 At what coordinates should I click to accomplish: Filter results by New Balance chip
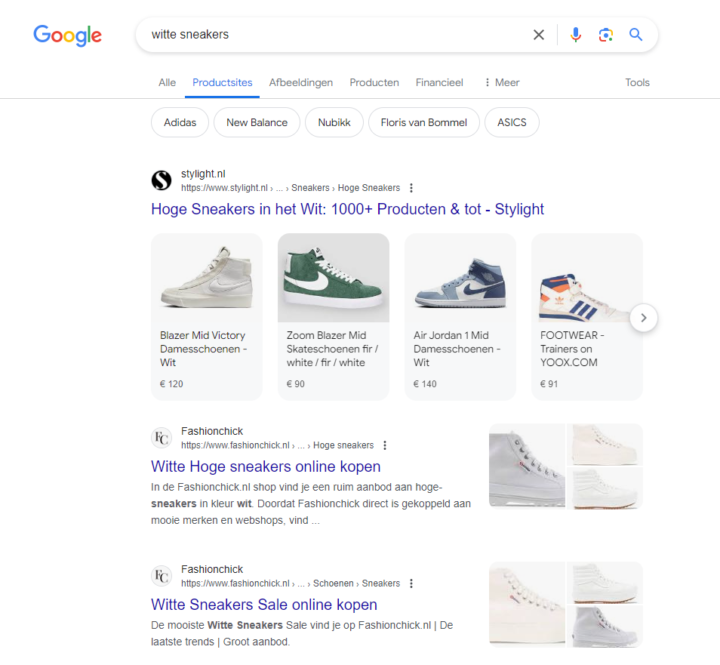pos(257,123)
